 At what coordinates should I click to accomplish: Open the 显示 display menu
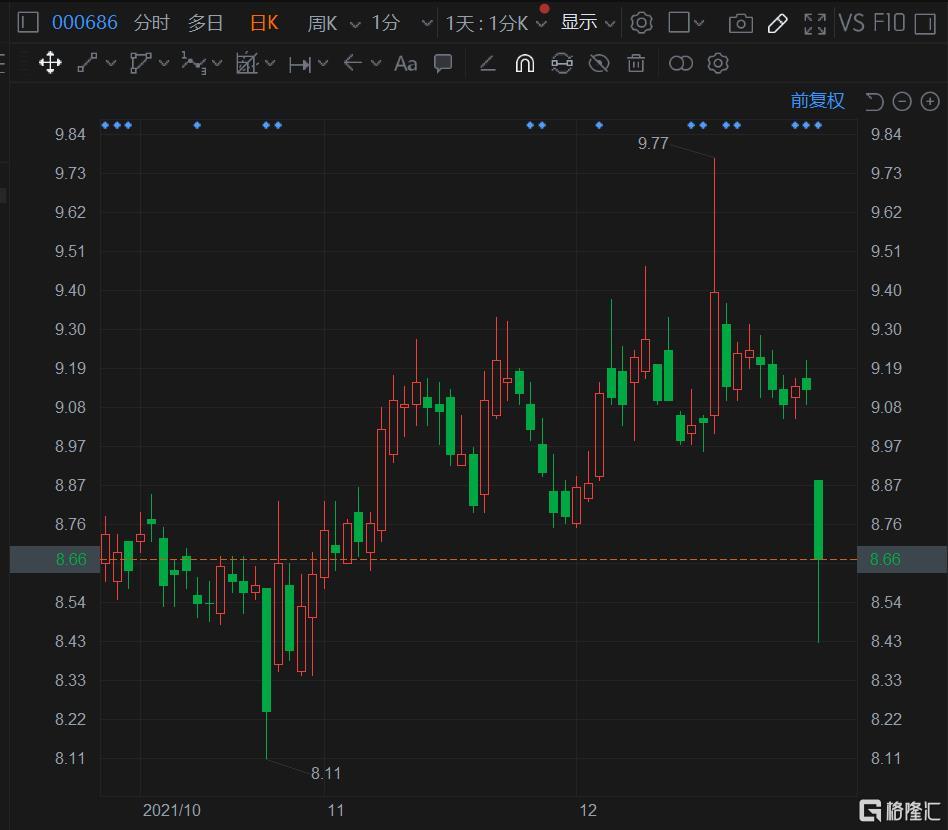click(588, 22)
